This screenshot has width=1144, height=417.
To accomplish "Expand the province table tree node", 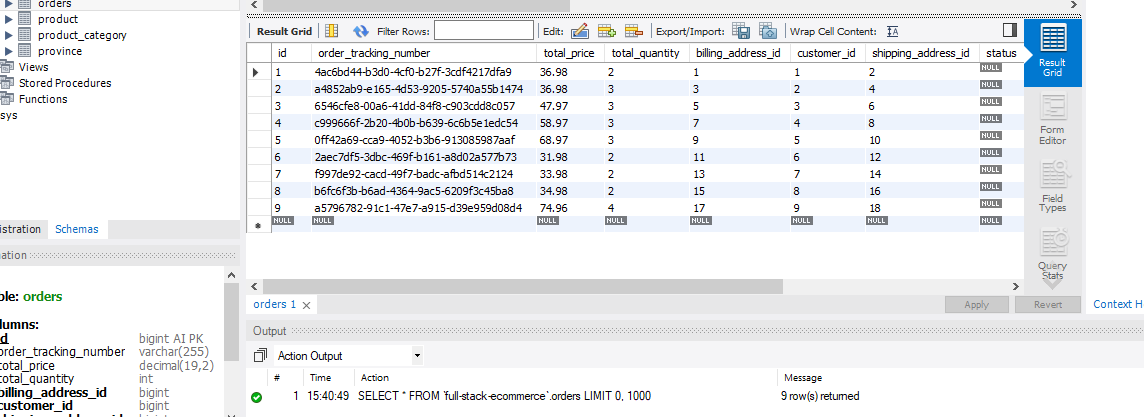I will point(10,51).
